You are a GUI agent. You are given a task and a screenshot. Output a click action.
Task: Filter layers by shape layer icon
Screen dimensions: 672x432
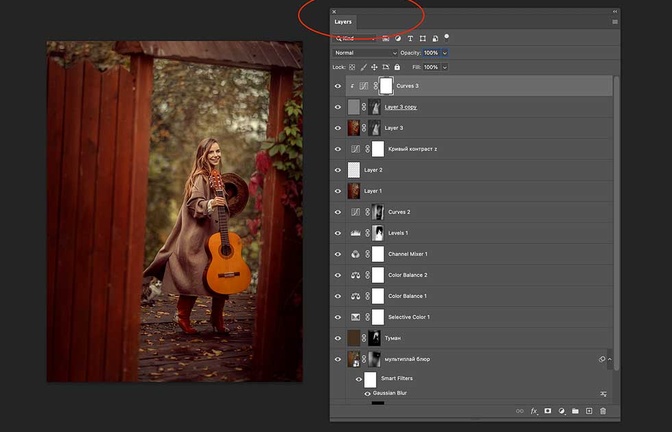423,39
